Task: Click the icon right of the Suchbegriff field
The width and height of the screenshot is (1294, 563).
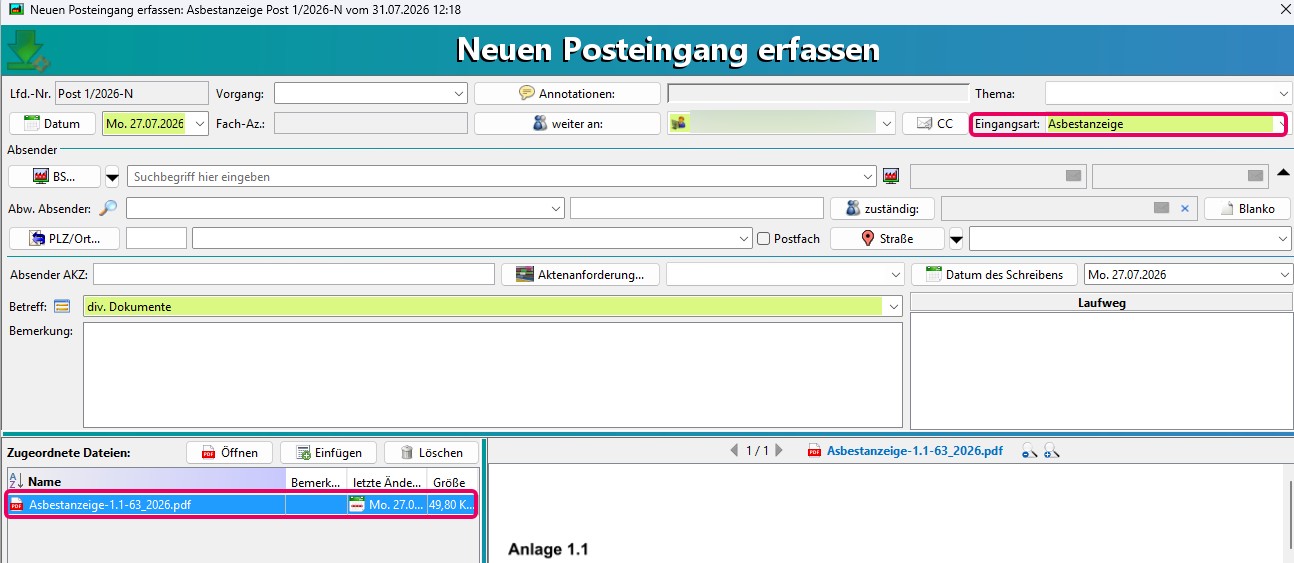Action: (891, 176)
